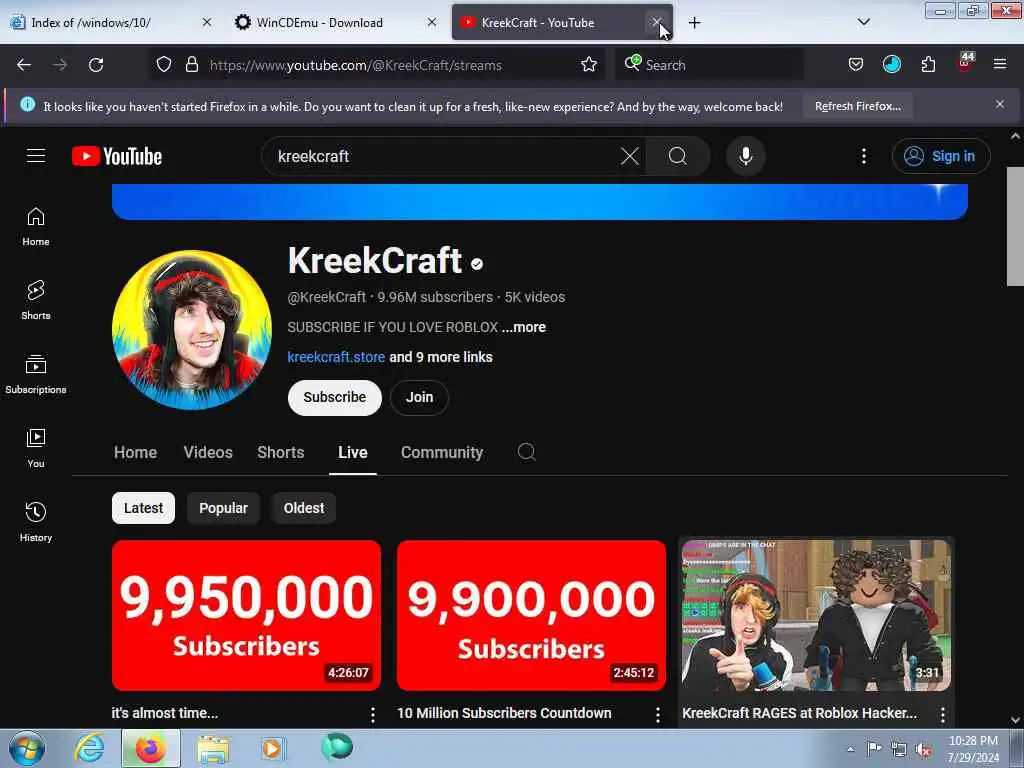Open options for "it's almost time..." video

point(373,715)
